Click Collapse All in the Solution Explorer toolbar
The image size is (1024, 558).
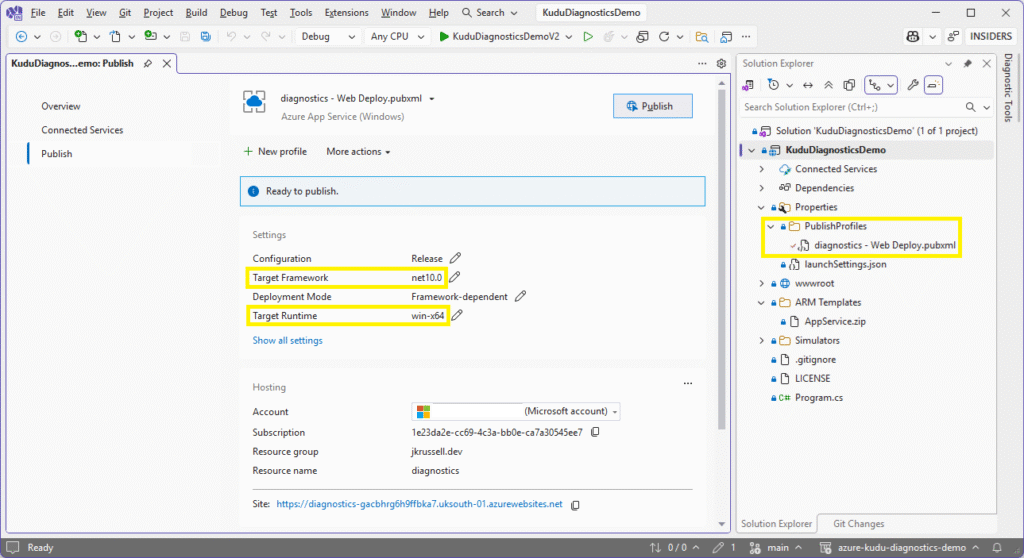[x=828, y=85]
